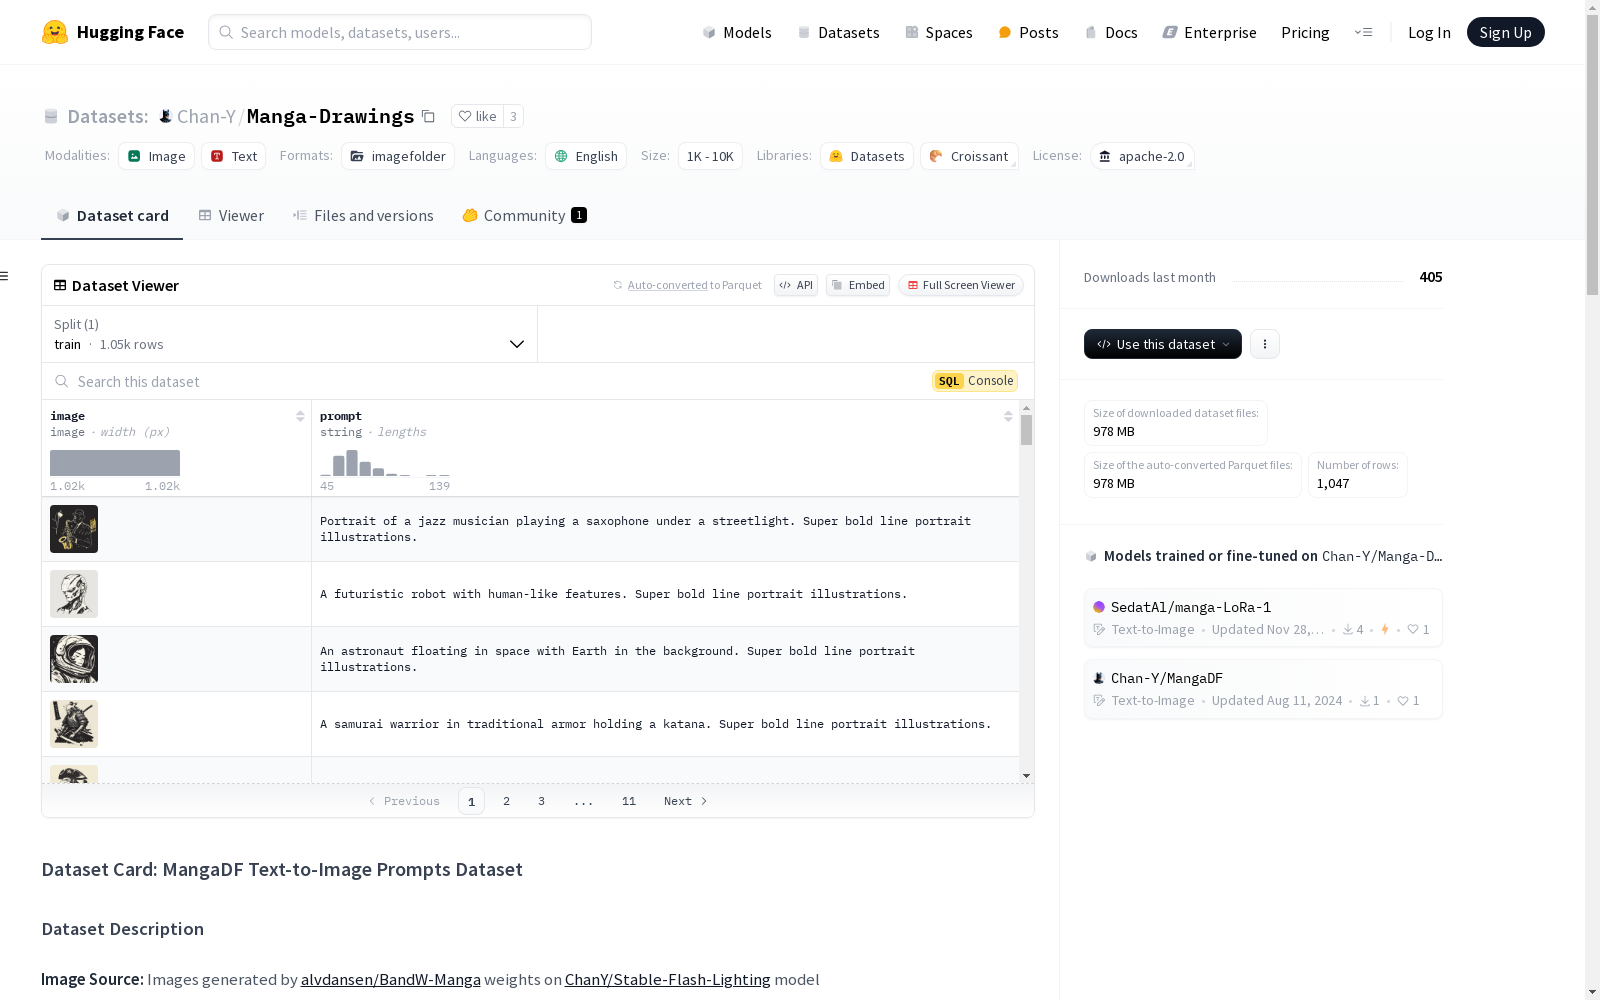Go to Spaces in top navigation

pyautogui.click(x=939, y=32)
